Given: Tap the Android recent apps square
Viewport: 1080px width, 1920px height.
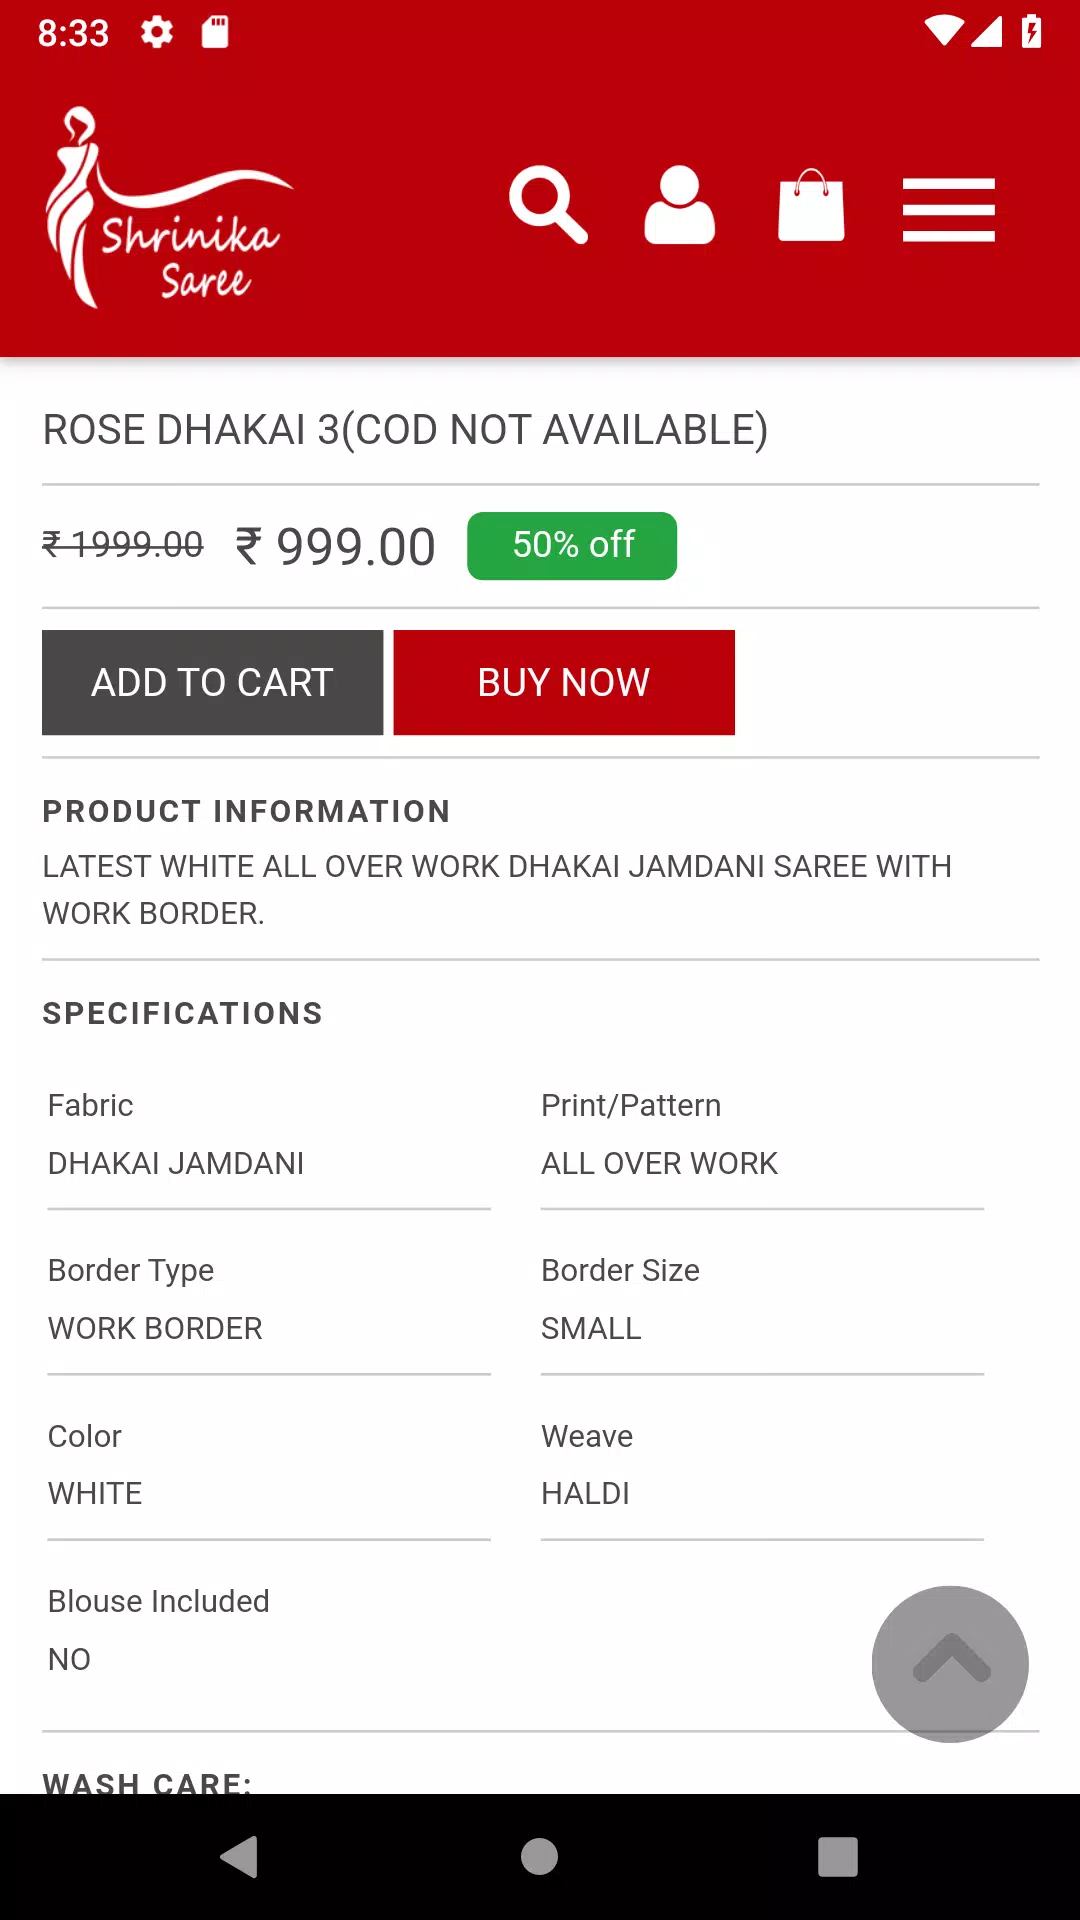Looking at the screenshot, I should (838, 1857).
